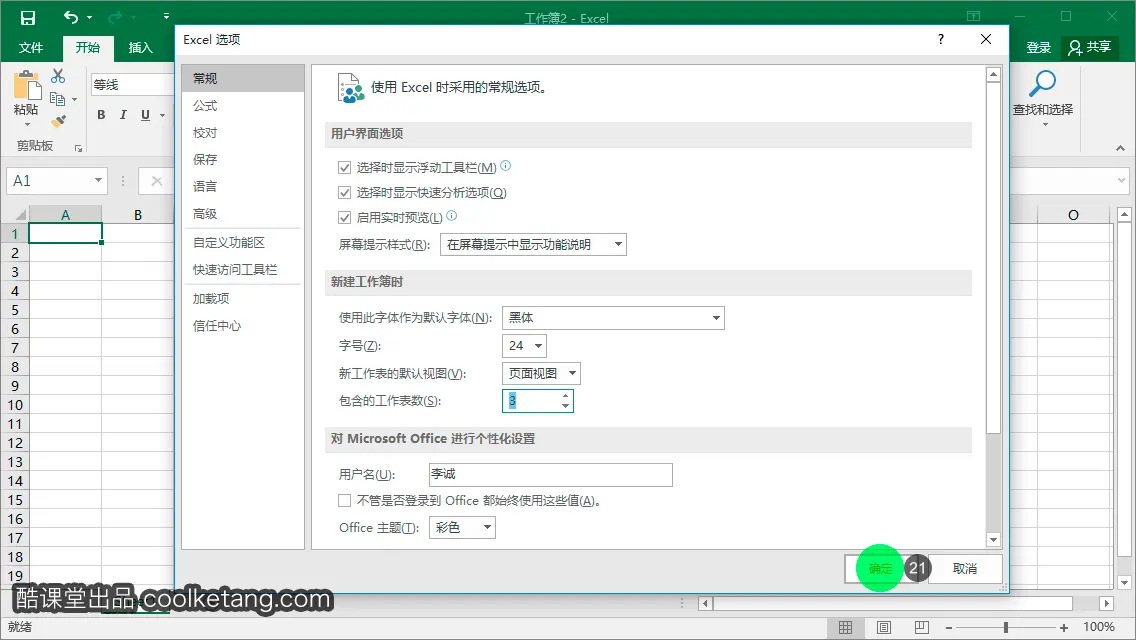Click scroll down arrow in options dialog
The image size is (1136, 640).
tap(993, 540)
